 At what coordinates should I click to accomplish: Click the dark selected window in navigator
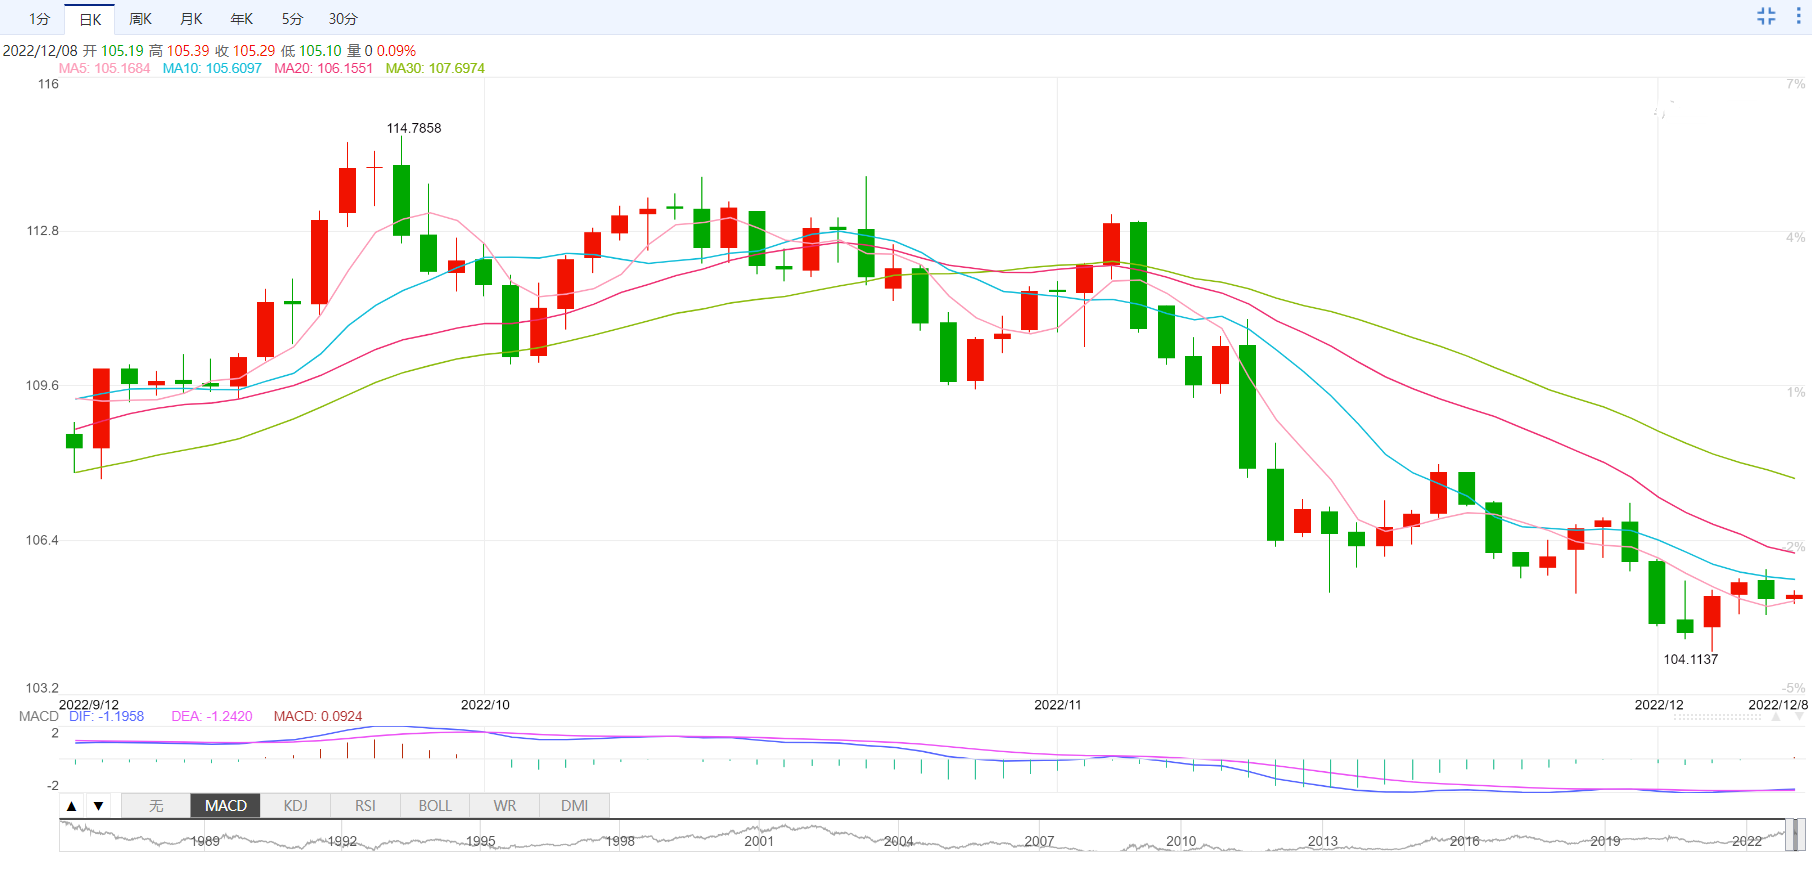[1795, 835]
